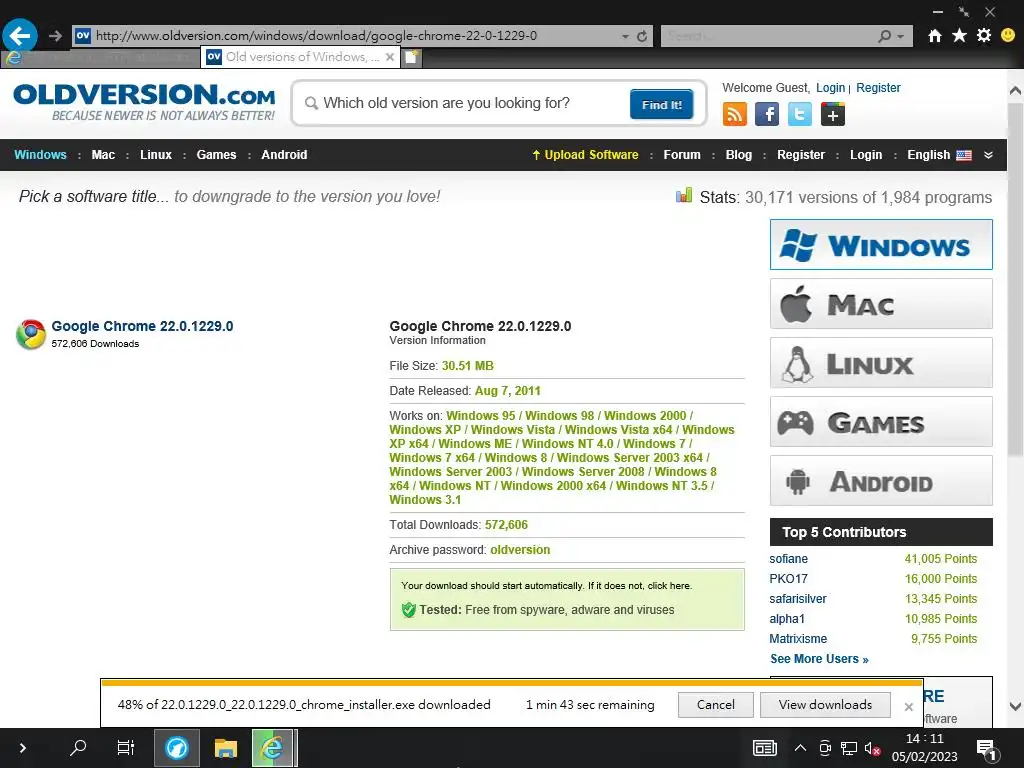This screenshot has height=768, width=1024.
Task: Select the Windows platform banner
Action: [x=881, y=245]
